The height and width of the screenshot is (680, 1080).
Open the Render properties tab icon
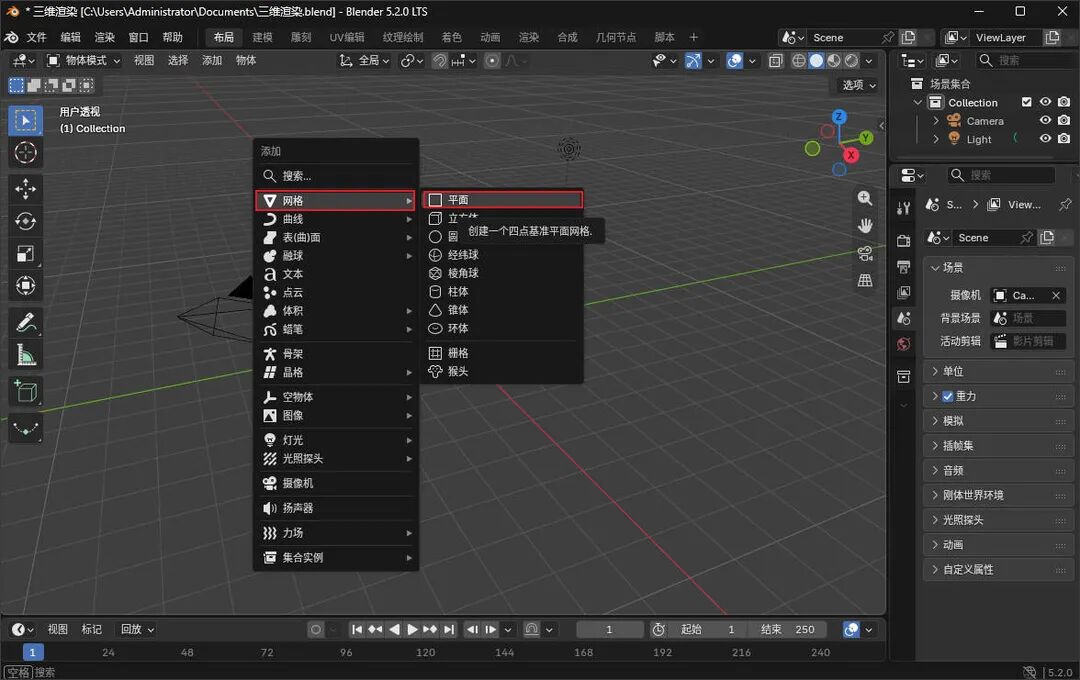click(x=904, y=240)
